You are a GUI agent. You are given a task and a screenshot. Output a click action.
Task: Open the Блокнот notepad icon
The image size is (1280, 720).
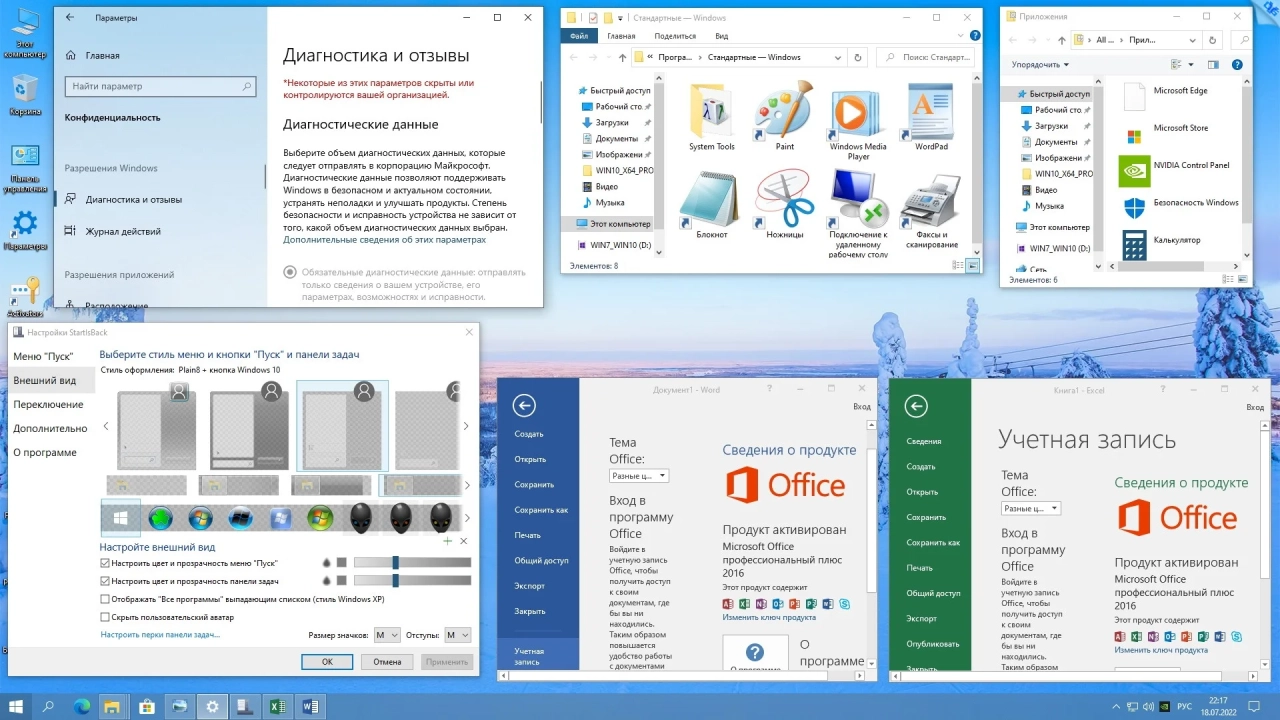pyautogui.click(x=711, y=197)
